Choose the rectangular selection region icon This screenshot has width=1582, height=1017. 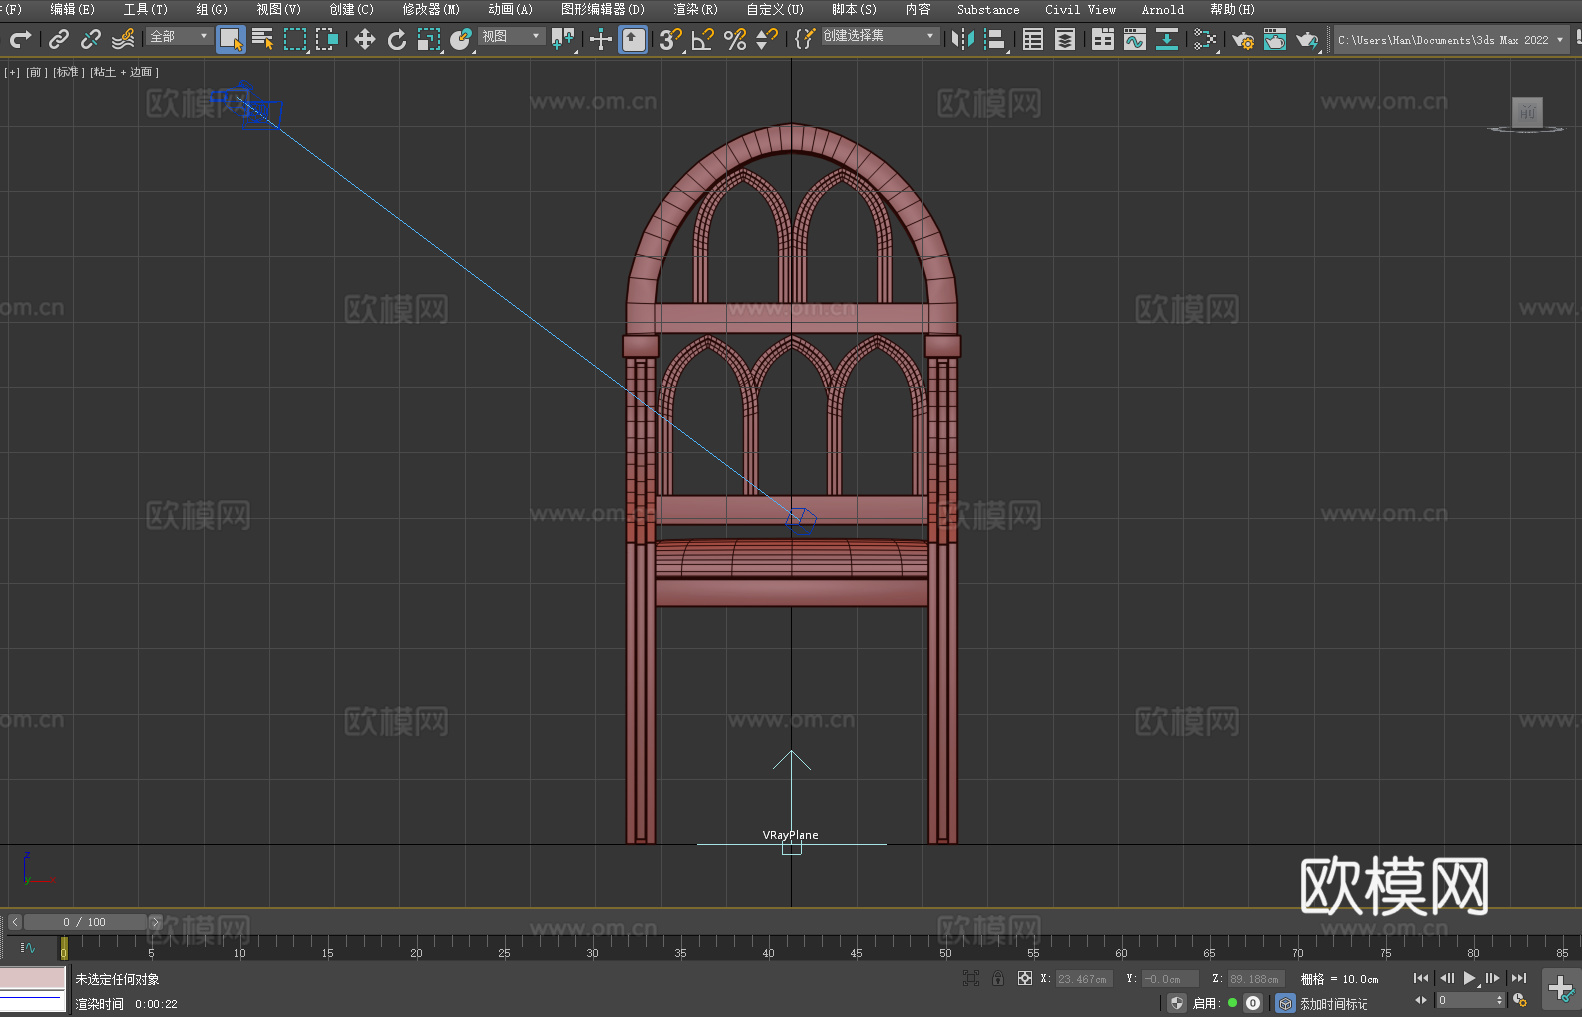coord(295,39)
